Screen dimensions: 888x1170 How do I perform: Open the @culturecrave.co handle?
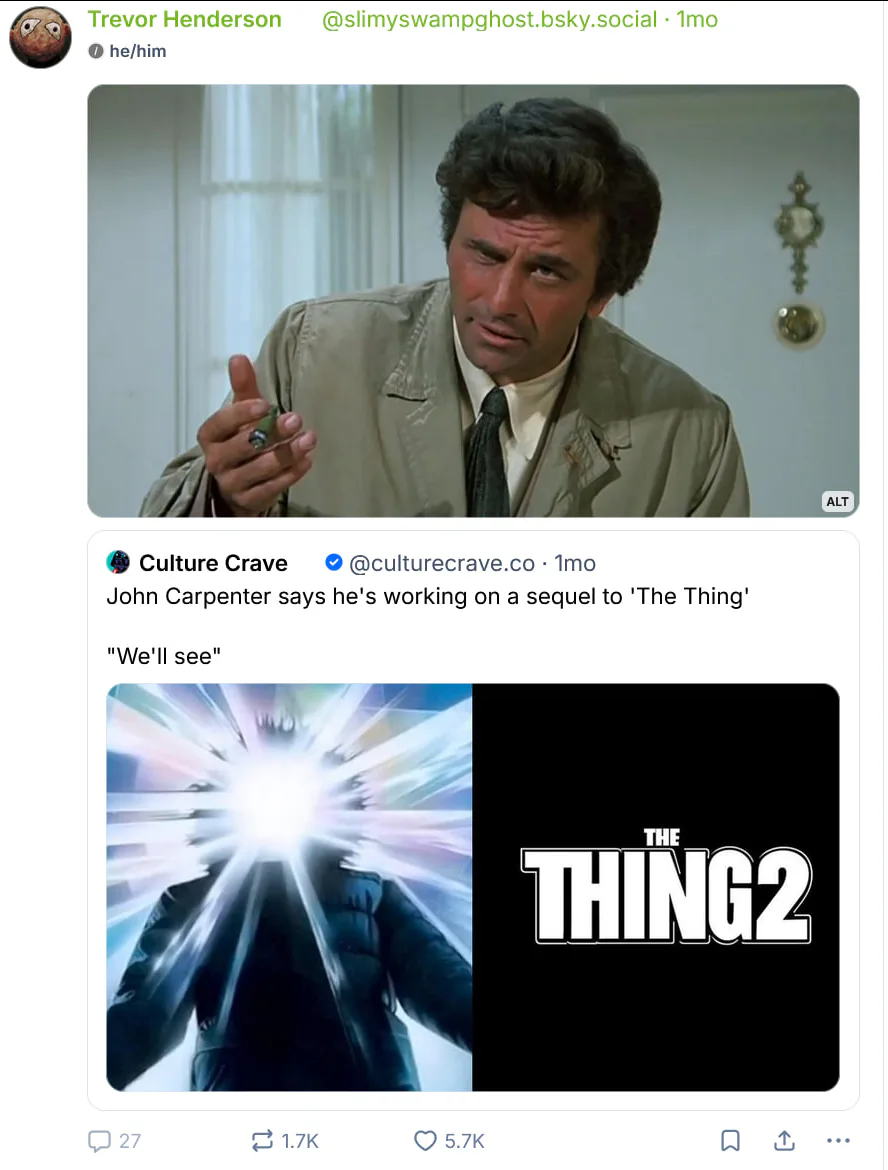[x=441, y=563]
